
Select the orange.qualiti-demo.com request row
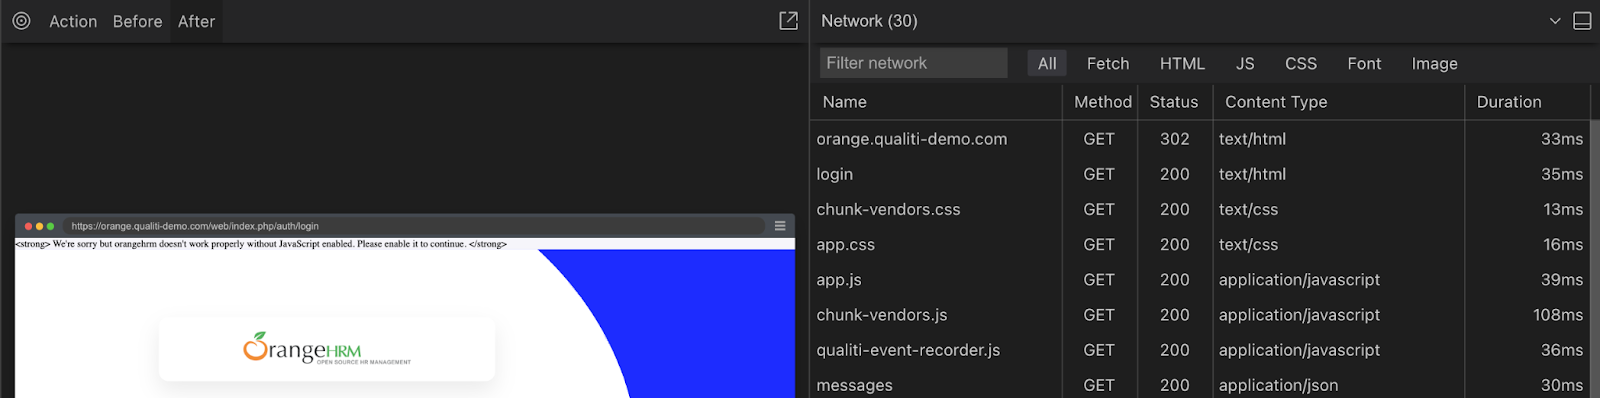coord(1200,139)
